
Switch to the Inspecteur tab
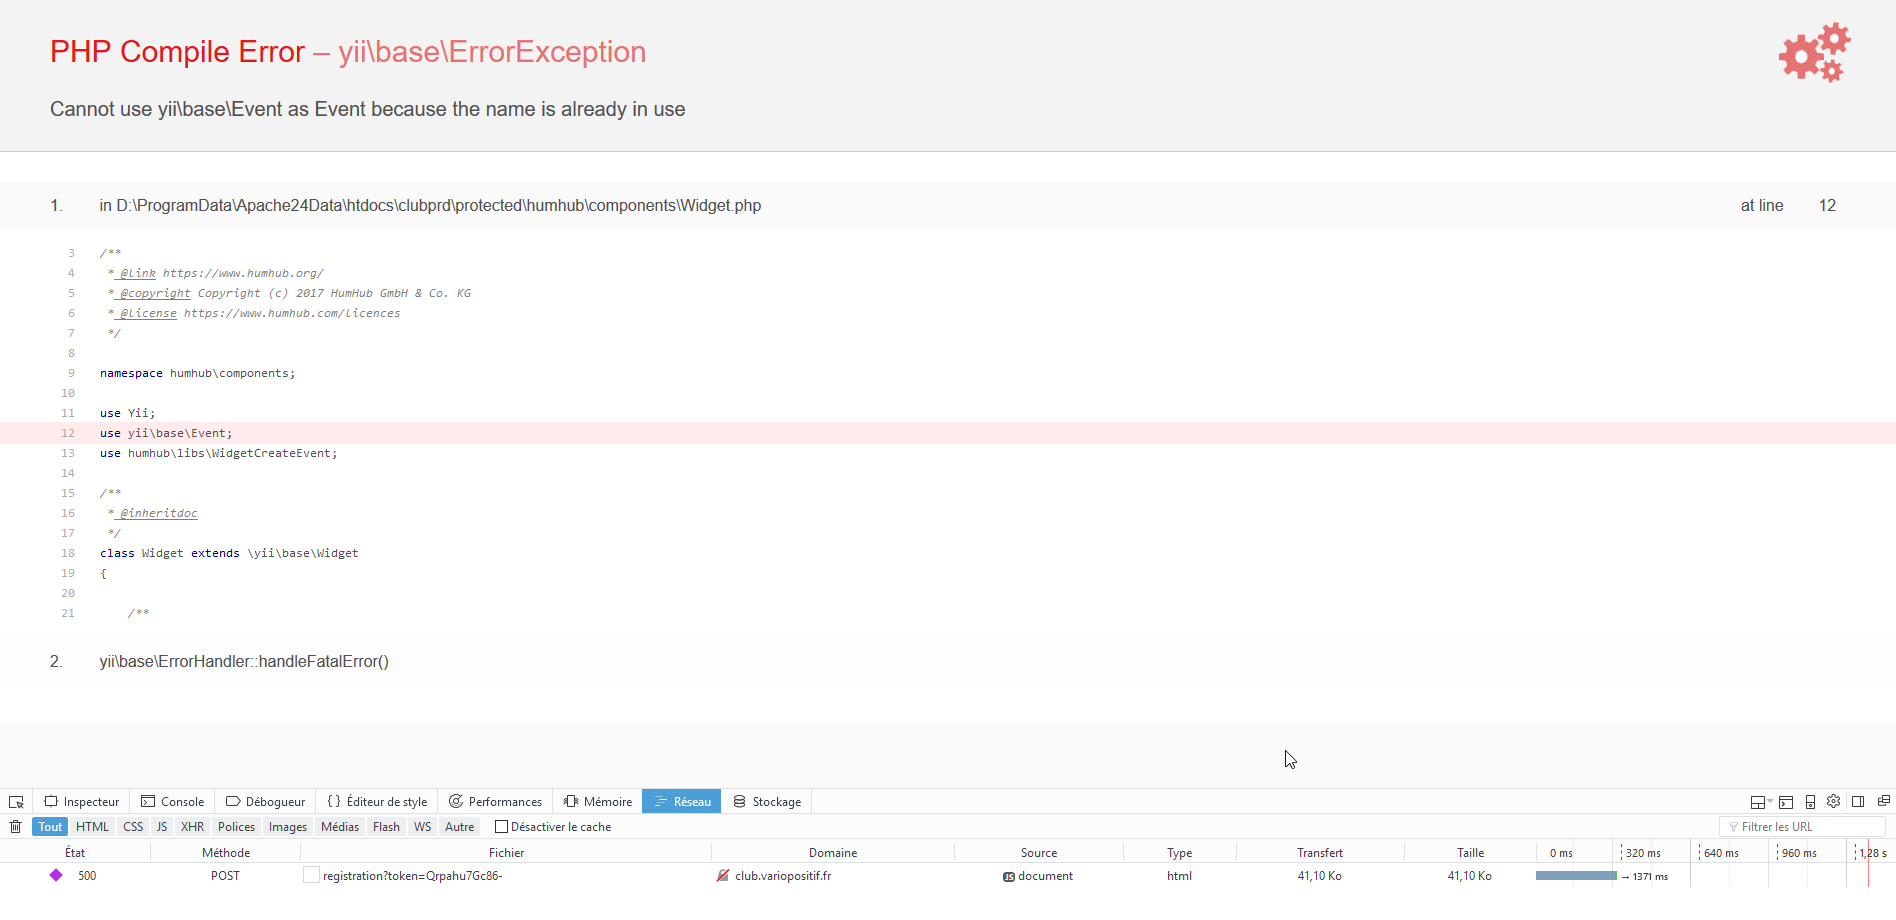(x=82, y=801)
